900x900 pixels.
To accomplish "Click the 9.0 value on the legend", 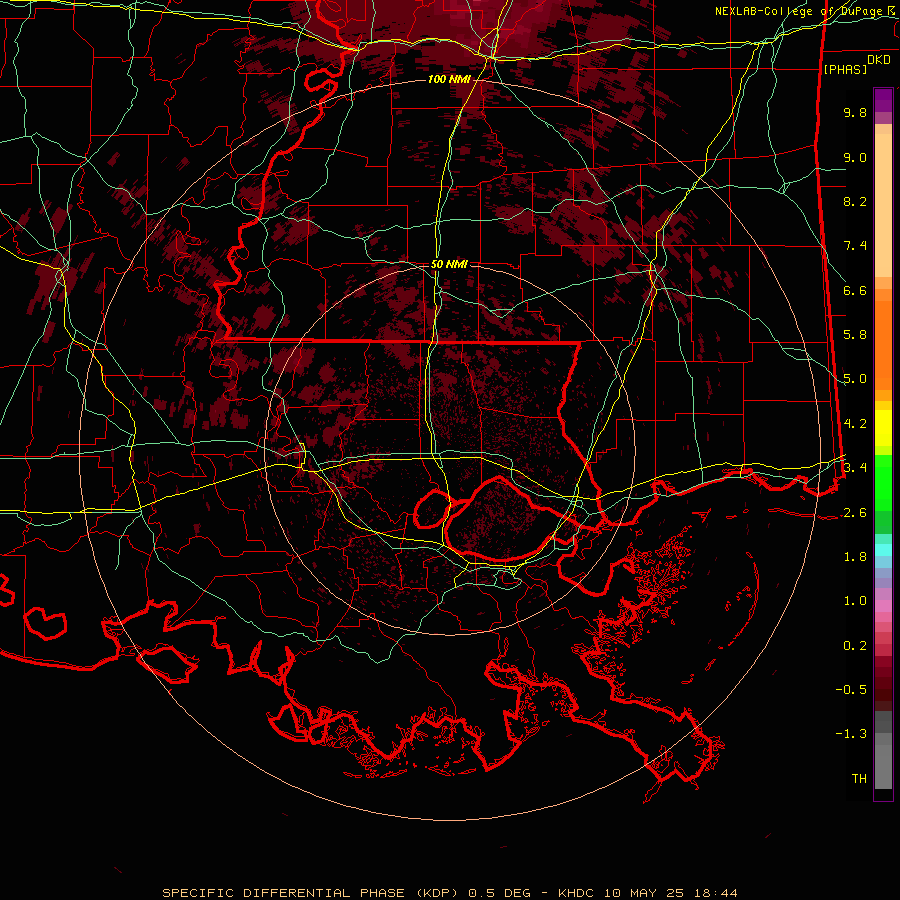I will pos(855,157).
